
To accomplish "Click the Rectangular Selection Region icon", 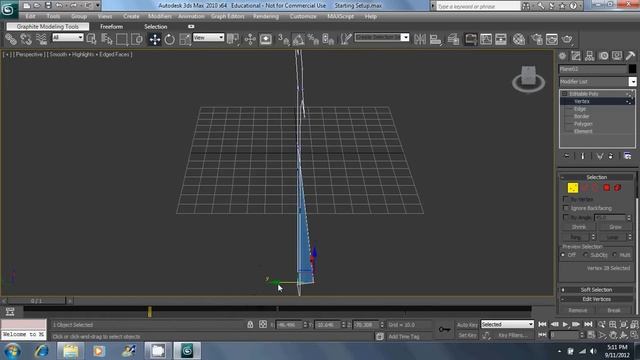I will click(x=122, y=39).
